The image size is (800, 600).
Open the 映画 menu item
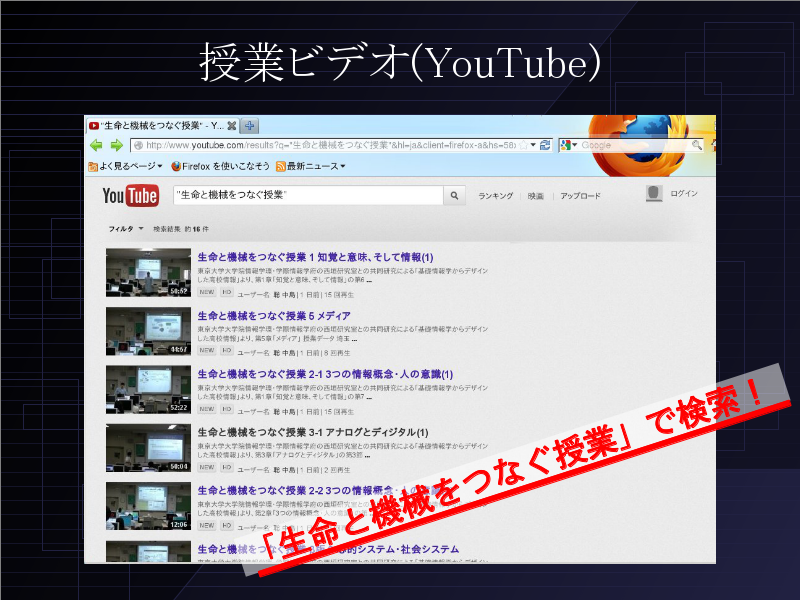pos(536,196)
